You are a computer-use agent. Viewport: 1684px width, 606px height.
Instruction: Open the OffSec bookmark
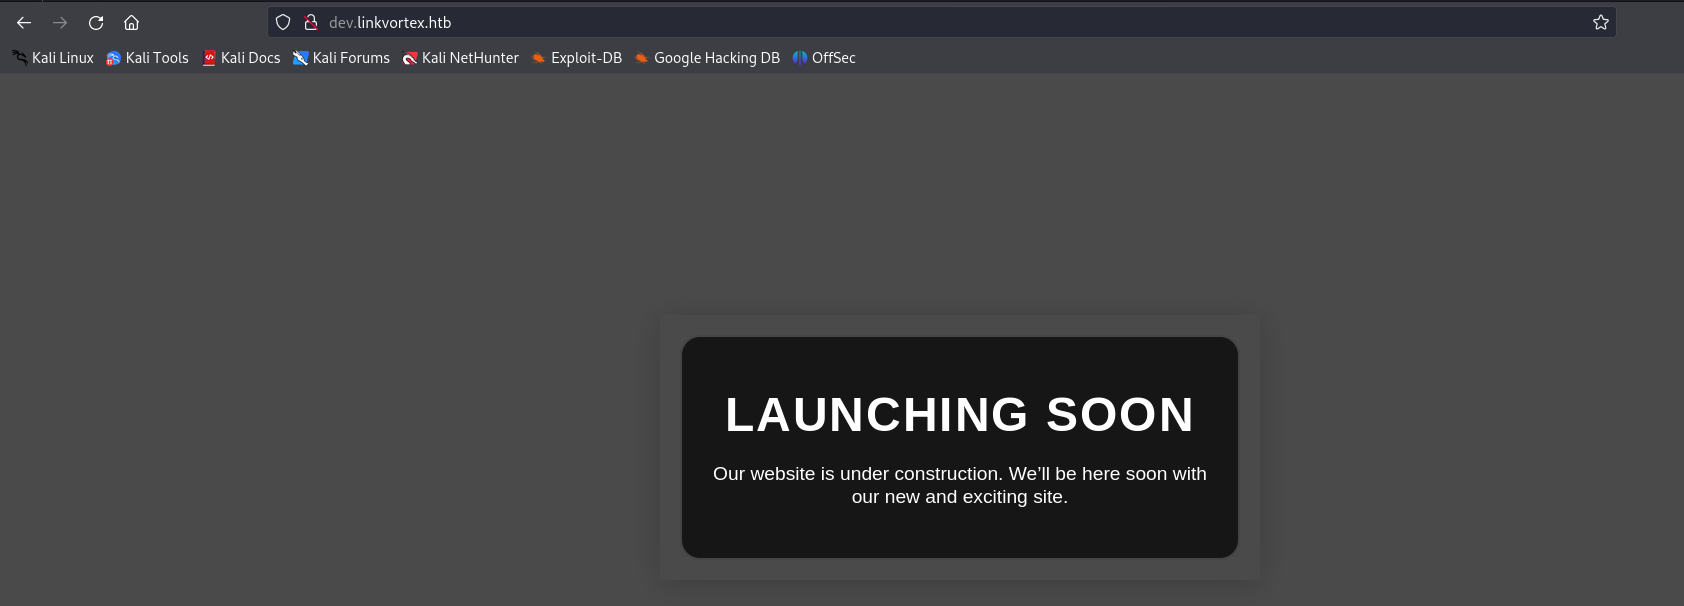coord(824,58)
